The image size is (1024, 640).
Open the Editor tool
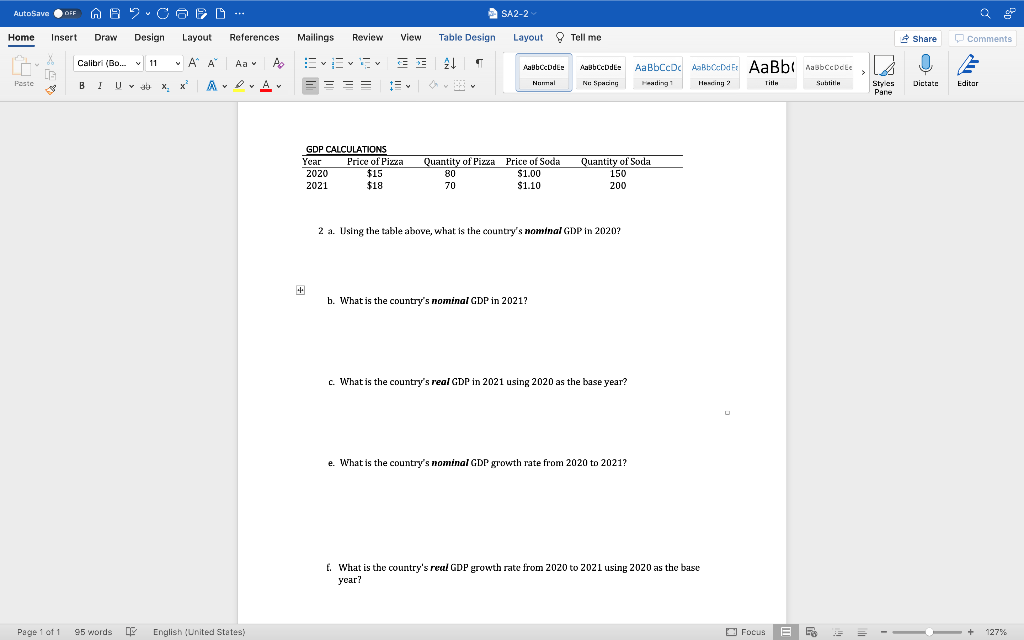[968, 71]
